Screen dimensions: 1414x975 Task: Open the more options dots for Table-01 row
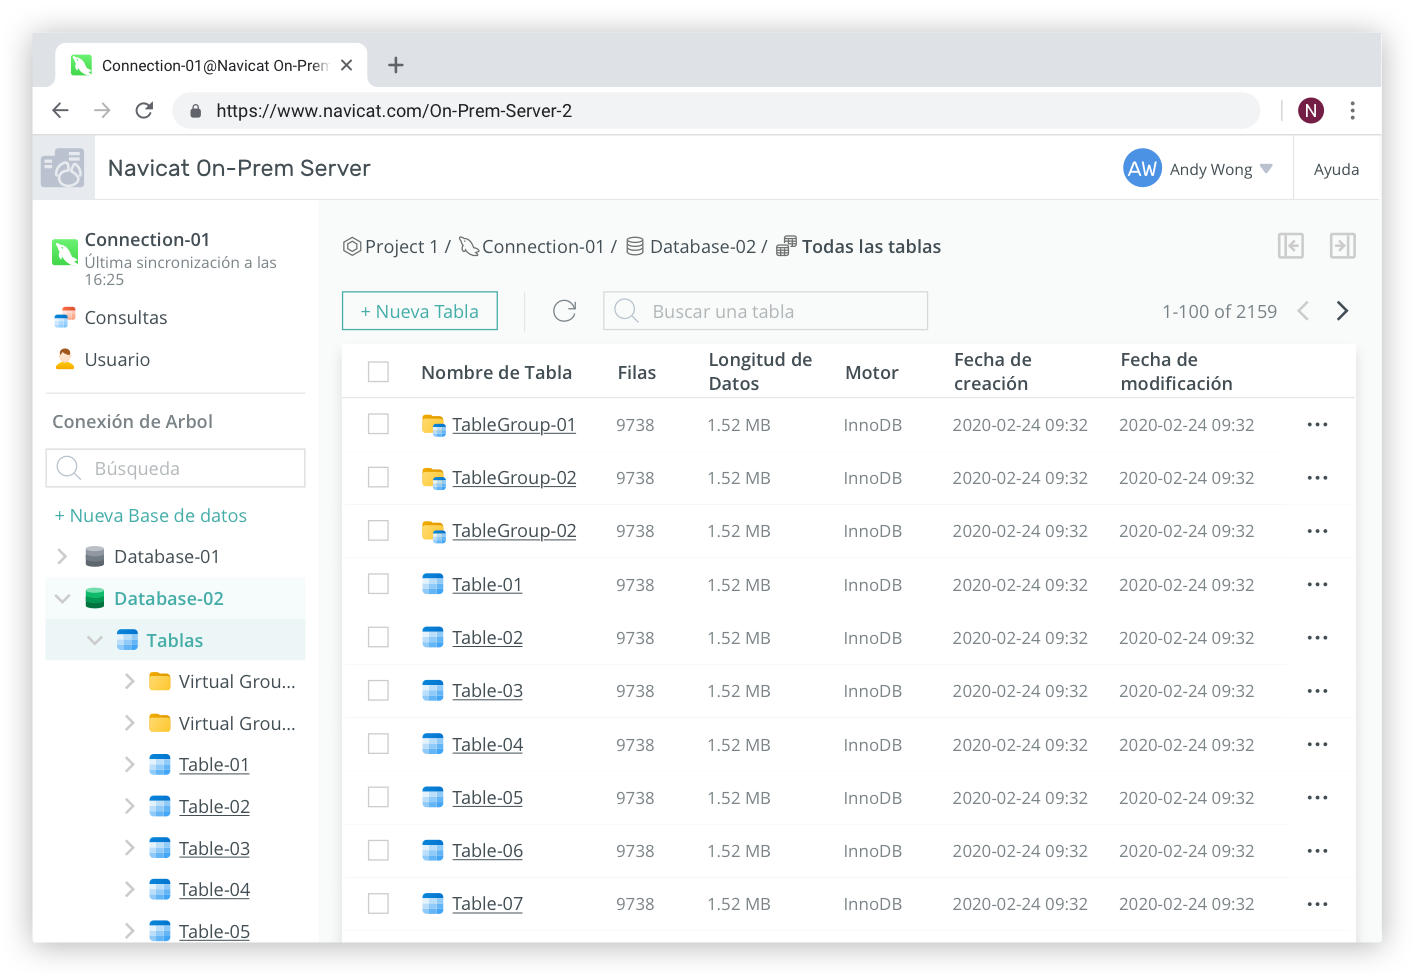point(1318,585)
